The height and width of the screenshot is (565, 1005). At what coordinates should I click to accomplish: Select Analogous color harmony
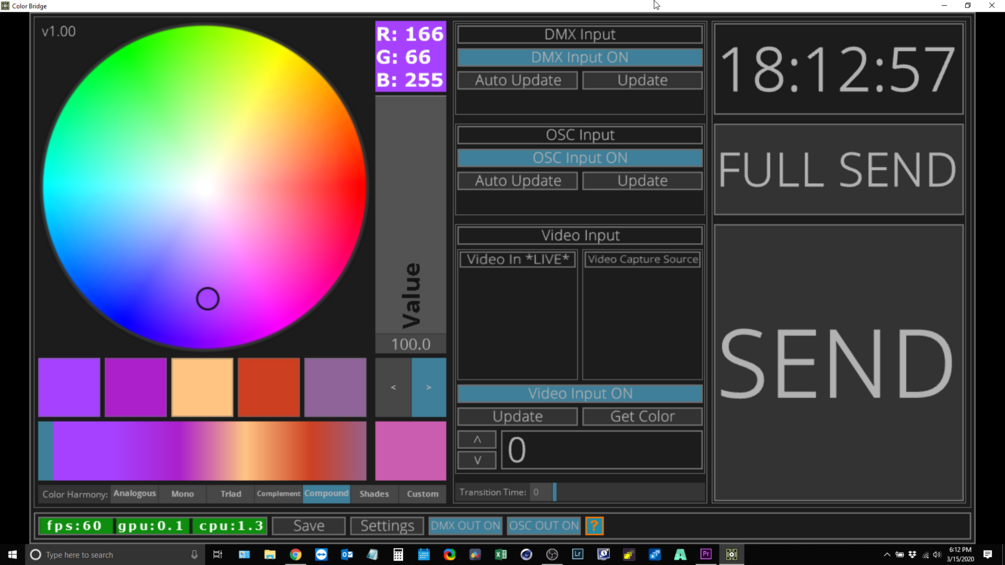tap(135, 493)
